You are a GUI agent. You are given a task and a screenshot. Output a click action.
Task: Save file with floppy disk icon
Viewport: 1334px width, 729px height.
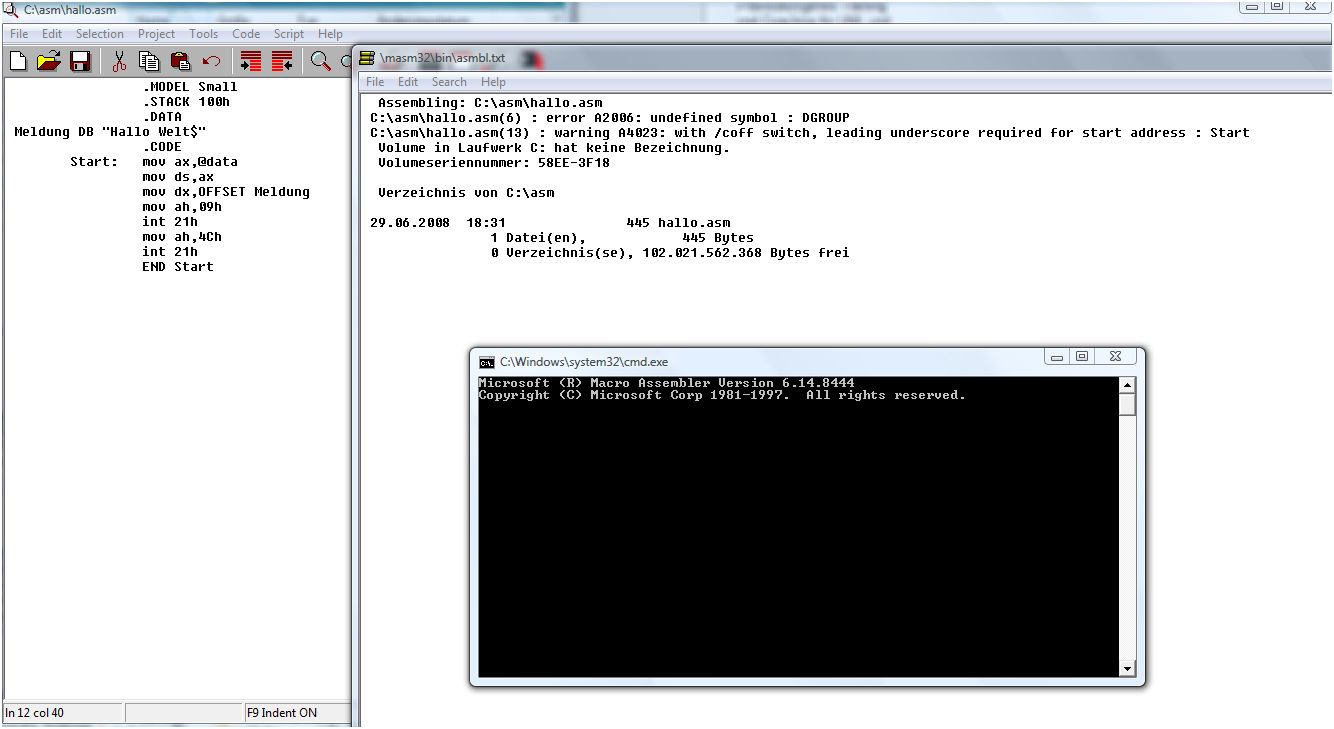[x=80, y=61]
